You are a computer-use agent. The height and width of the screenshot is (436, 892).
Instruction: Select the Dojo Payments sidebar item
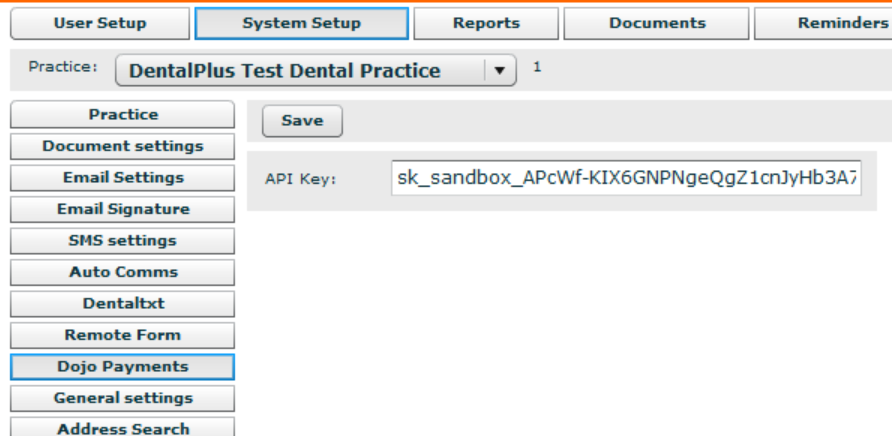(x=123, y=367)
